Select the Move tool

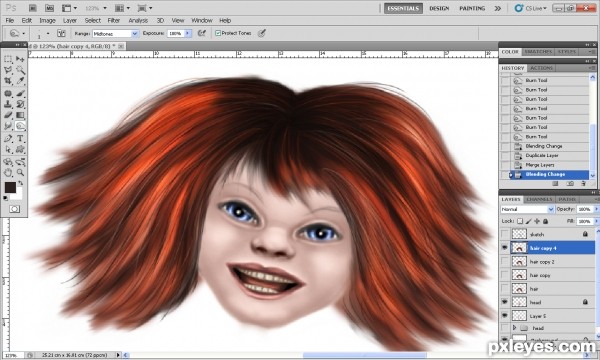click(20, 59)
